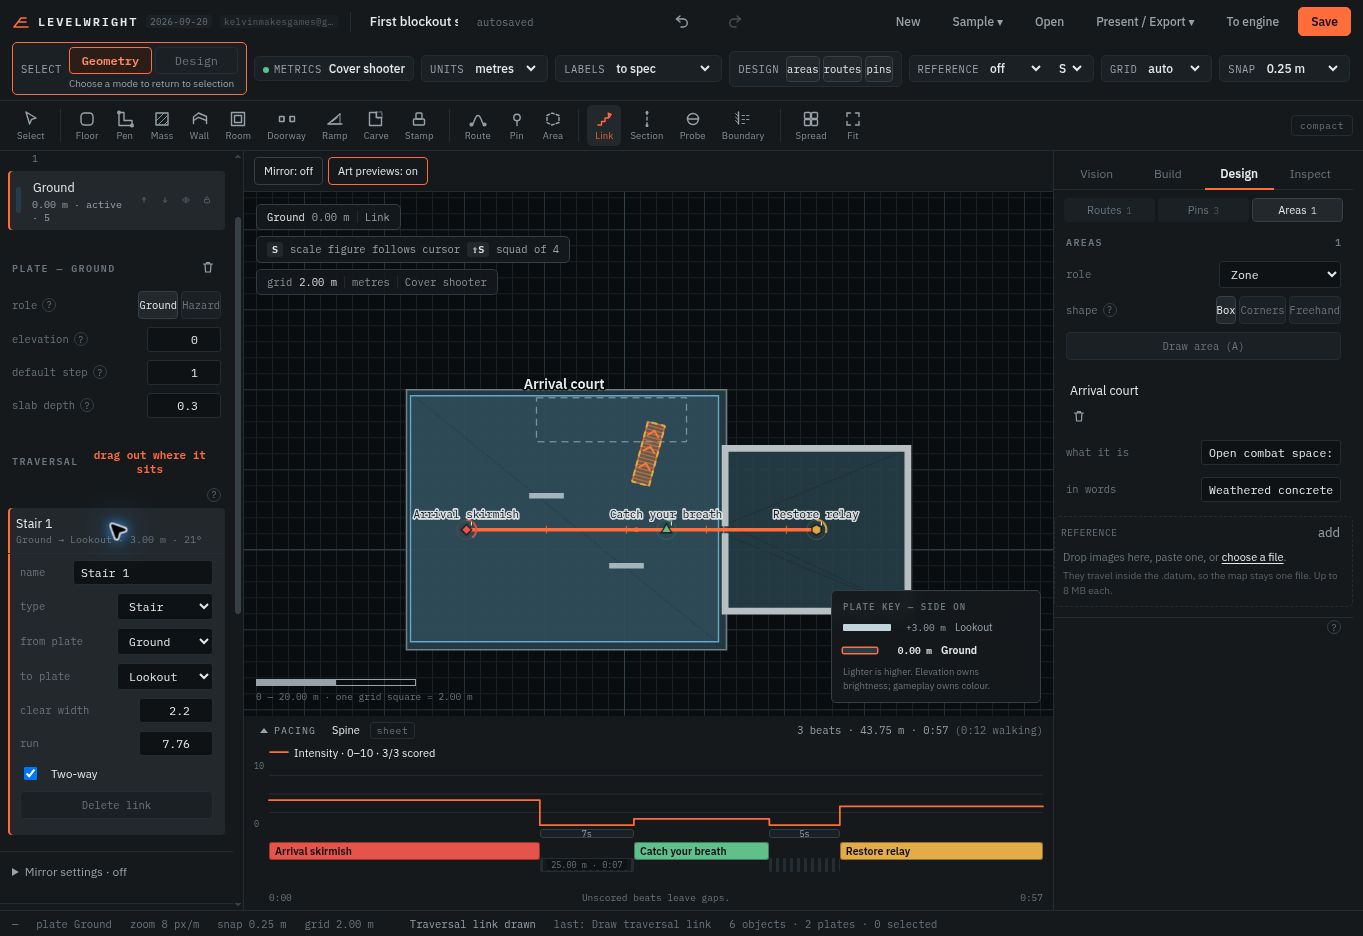Toggle Mirror: off

coord(289,171)
